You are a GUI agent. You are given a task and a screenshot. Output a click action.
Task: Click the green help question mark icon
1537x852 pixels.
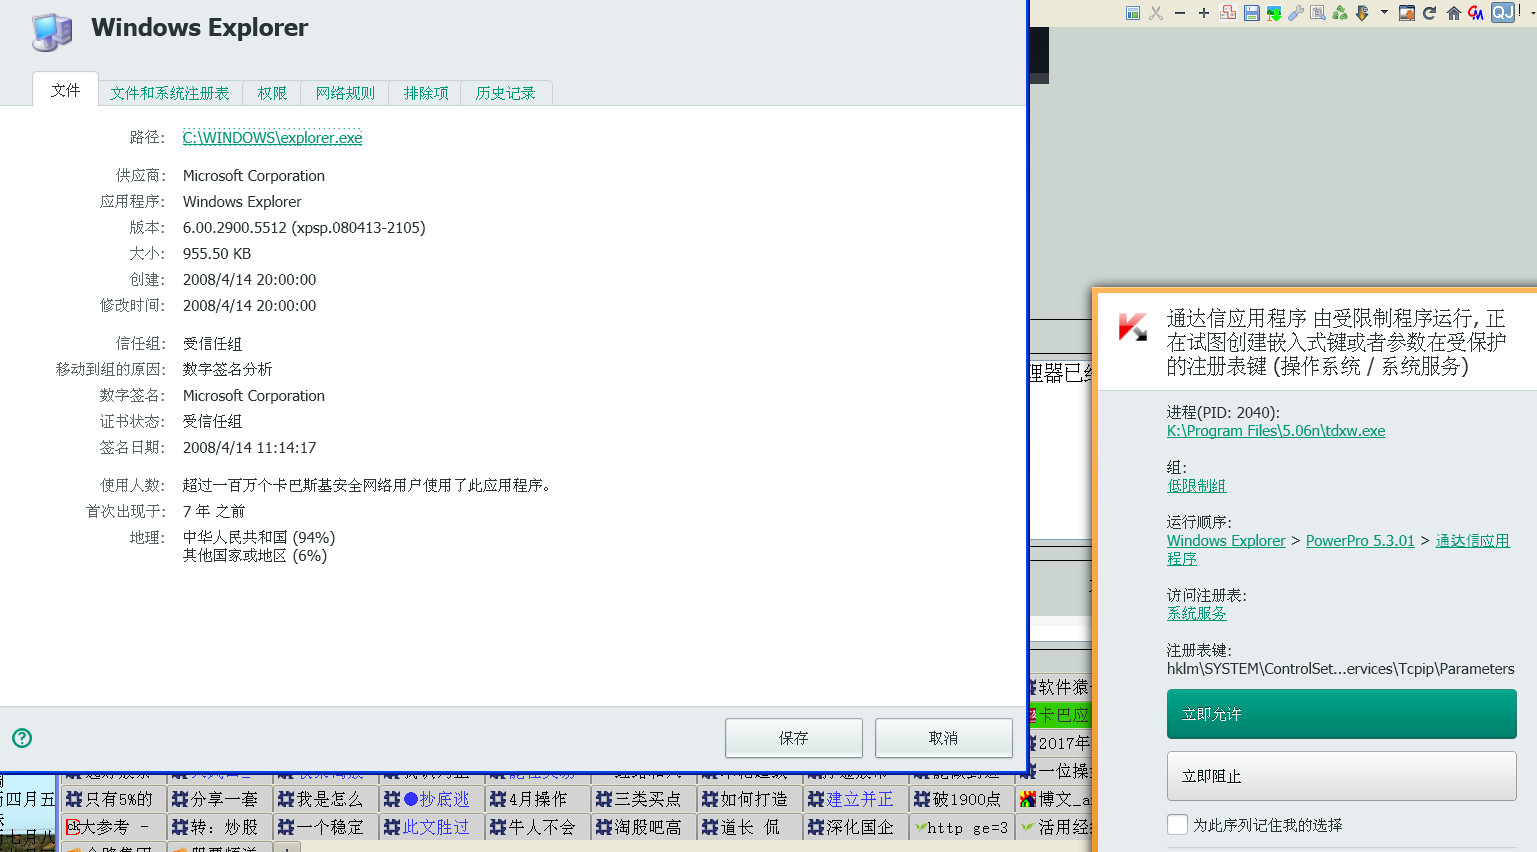pos(22,738)
